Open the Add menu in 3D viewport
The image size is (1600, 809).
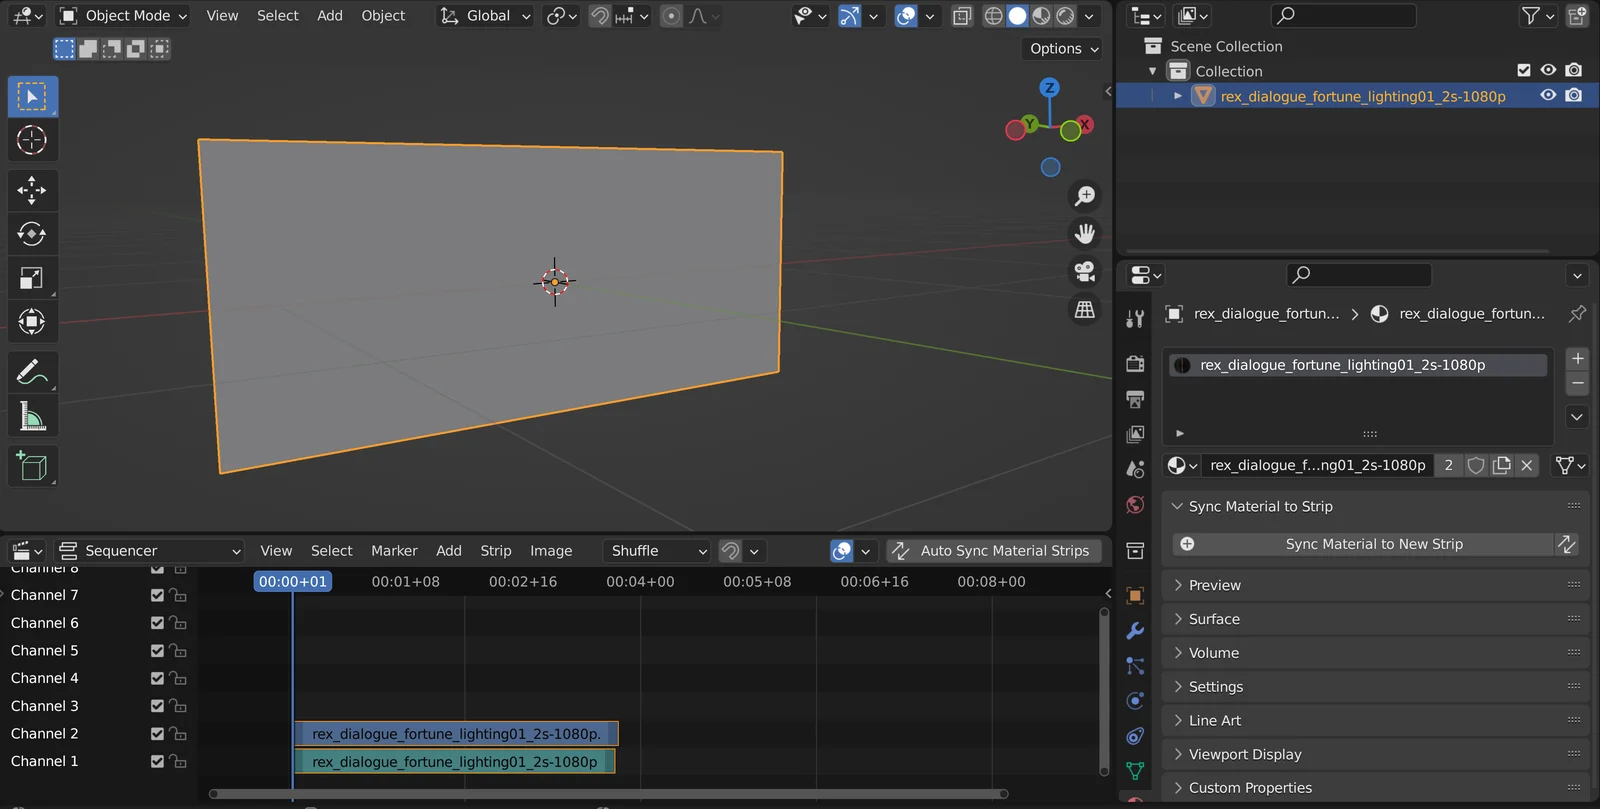(x=330, y=16)
